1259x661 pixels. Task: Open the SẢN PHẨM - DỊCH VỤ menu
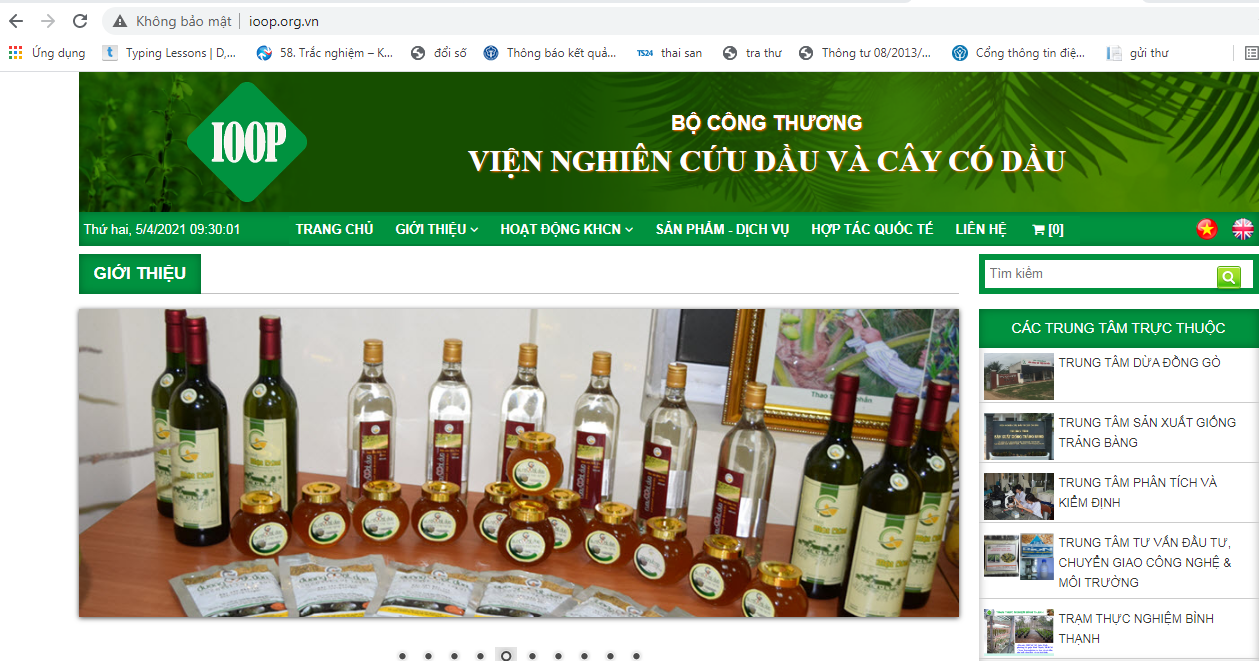tap(722, 229)
